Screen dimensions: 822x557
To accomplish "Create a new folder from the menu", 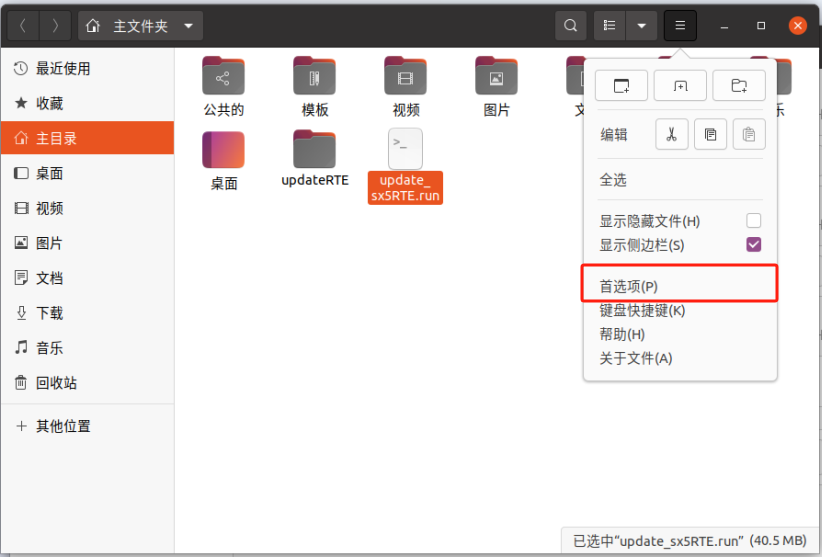I will [739, 85].
